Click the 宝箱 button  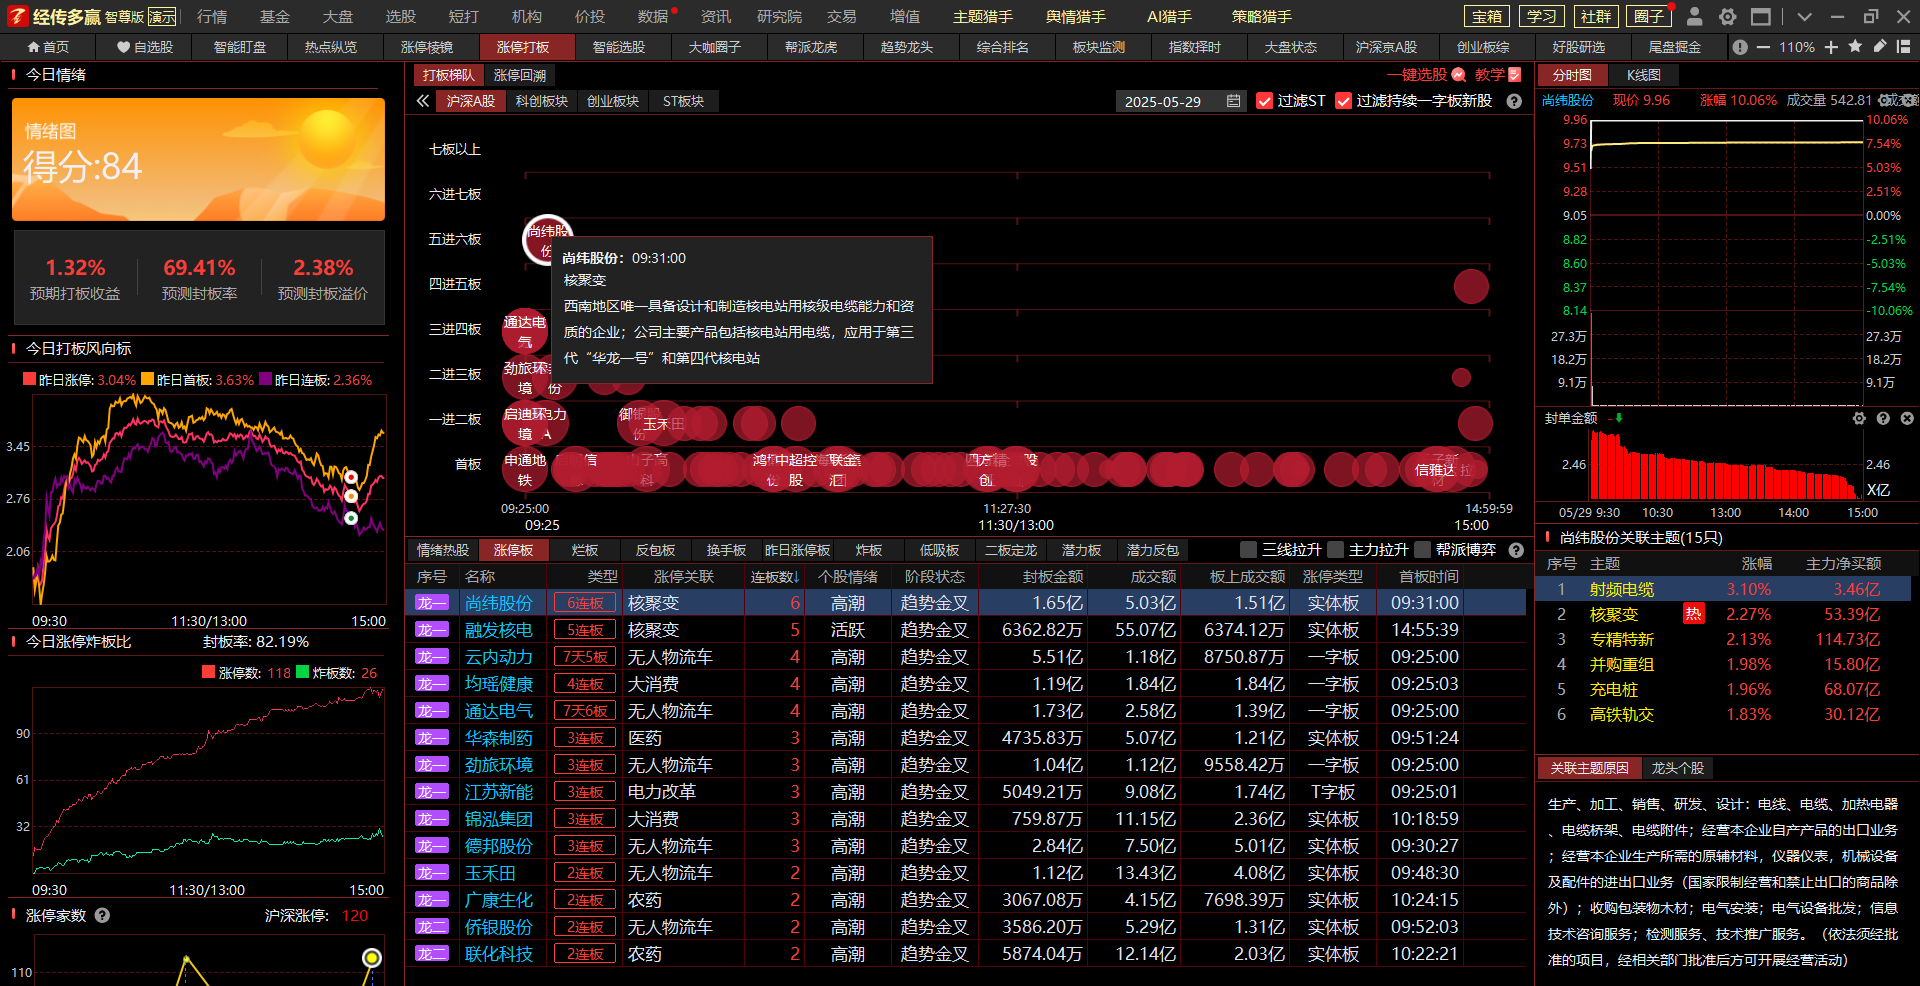click(1487, 16)
